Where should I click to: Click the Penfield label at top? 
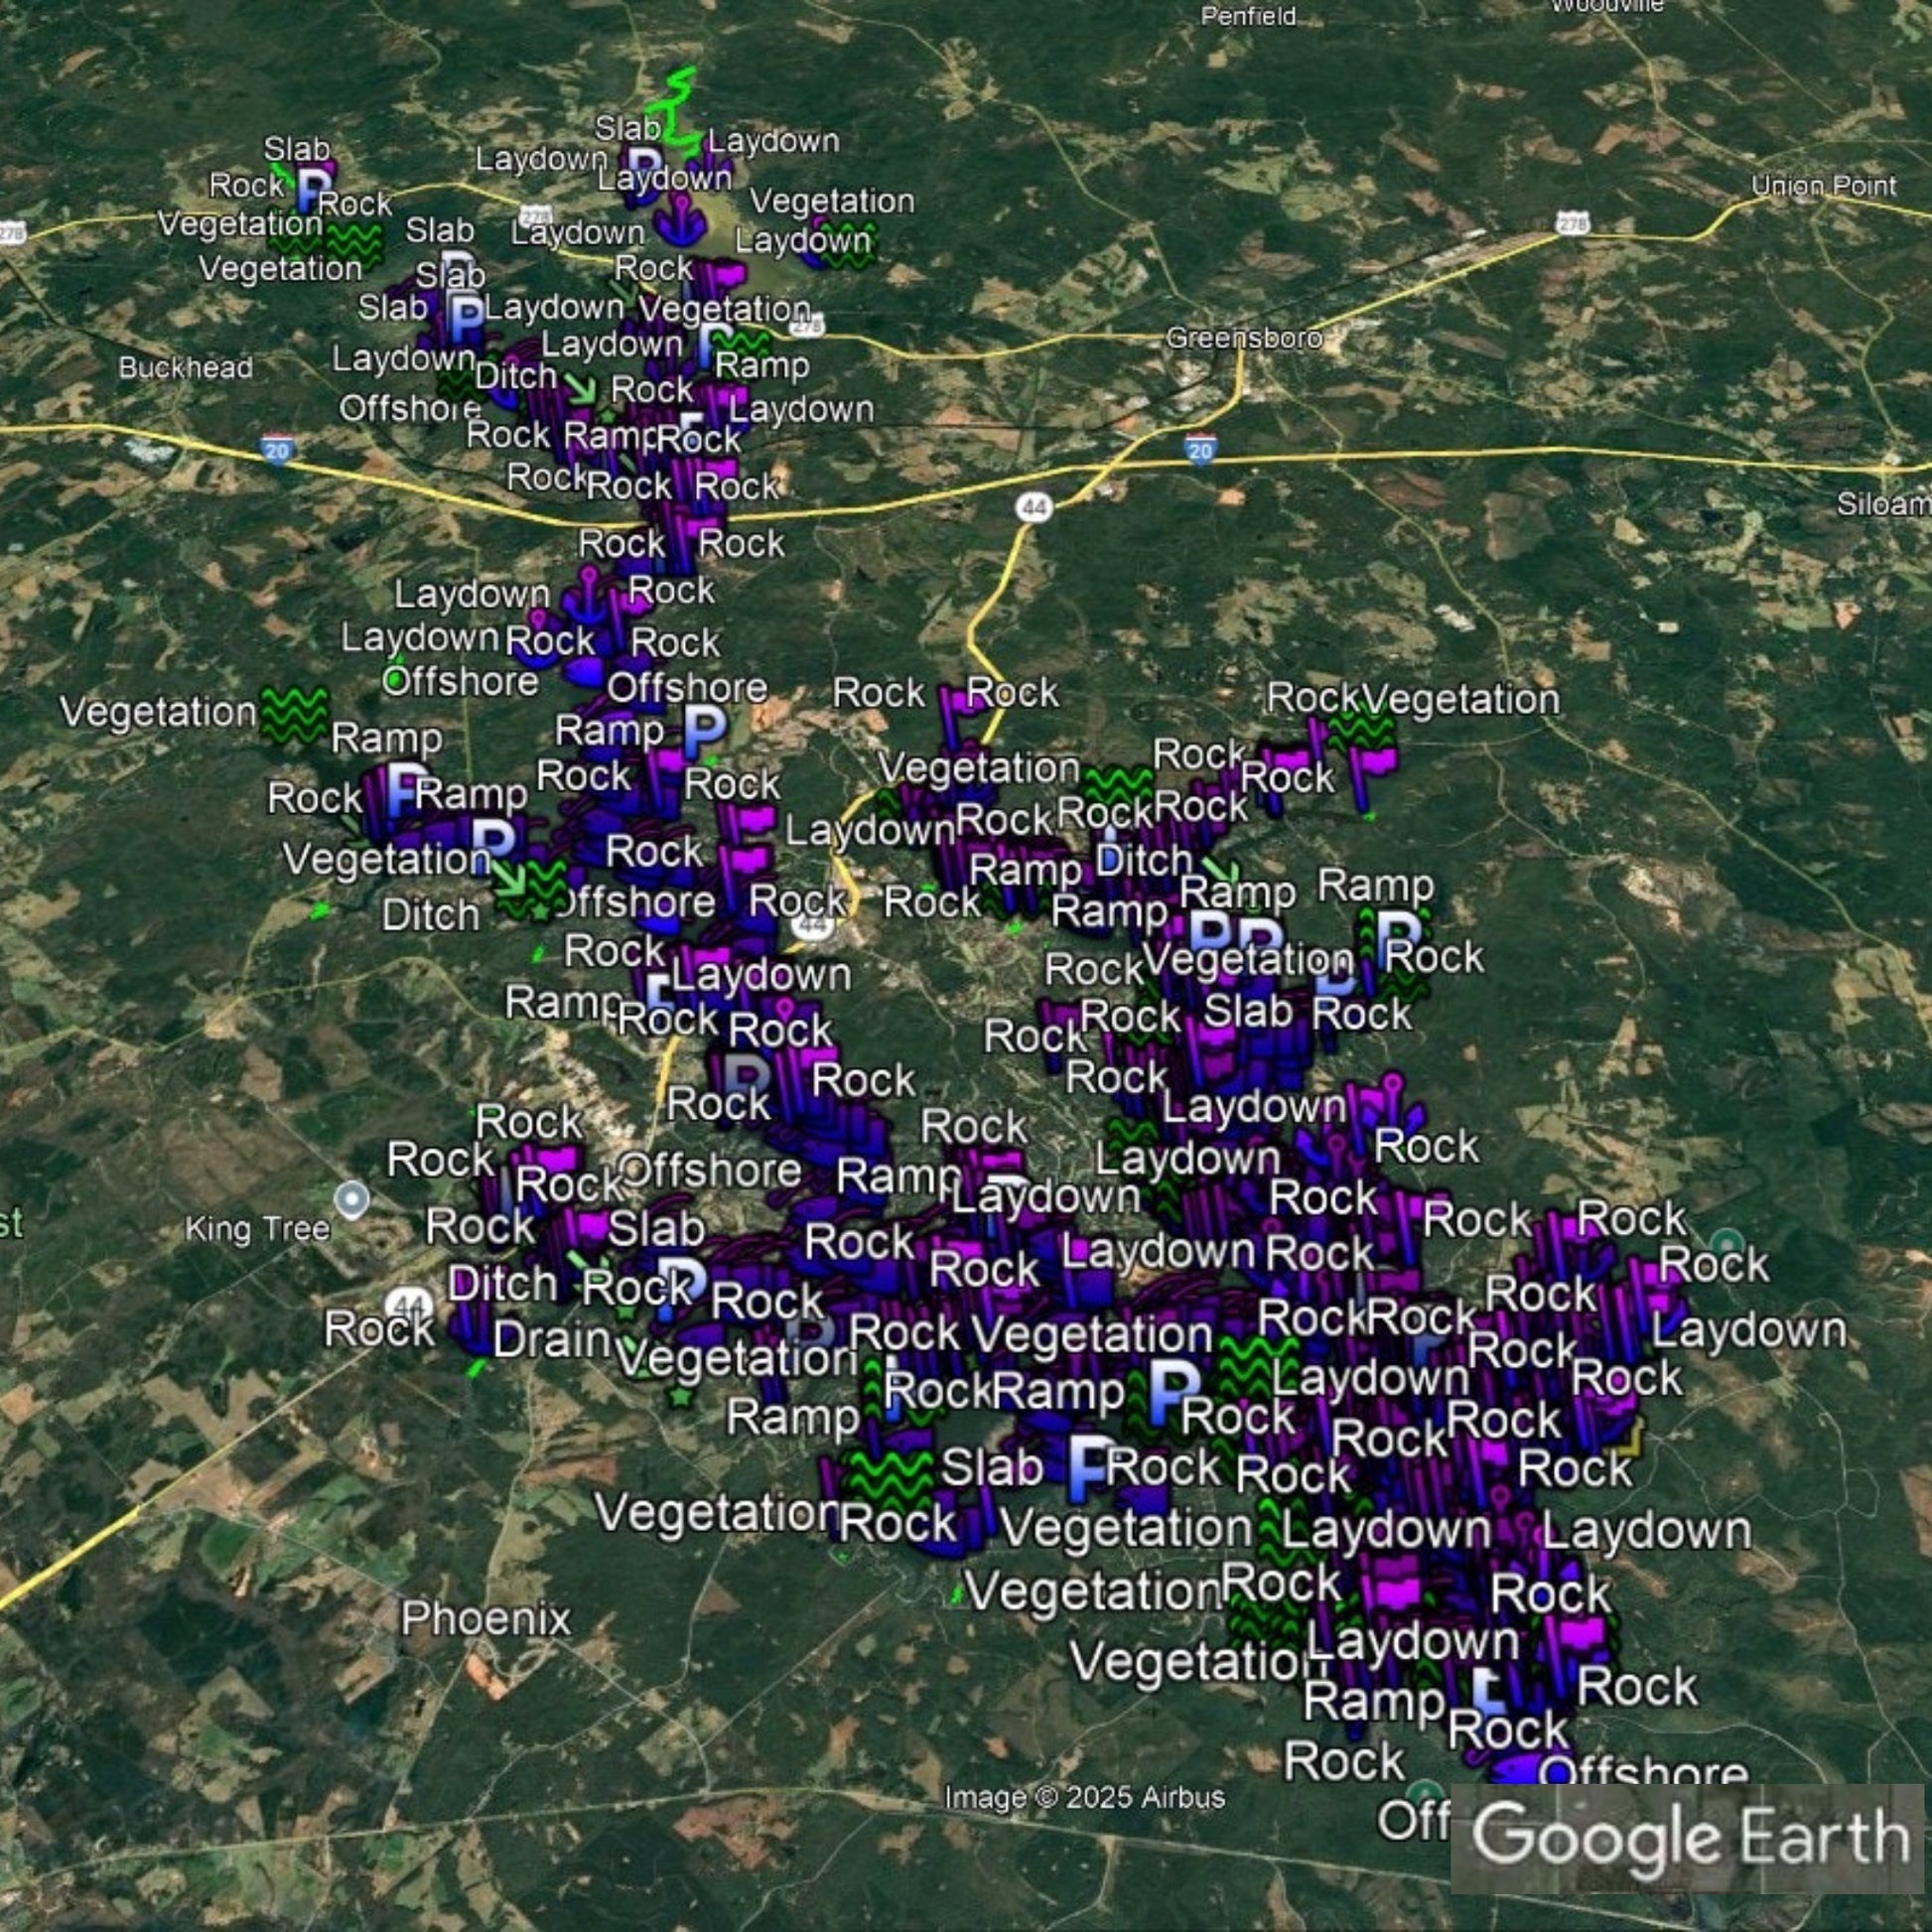[x=1247, y=16]
